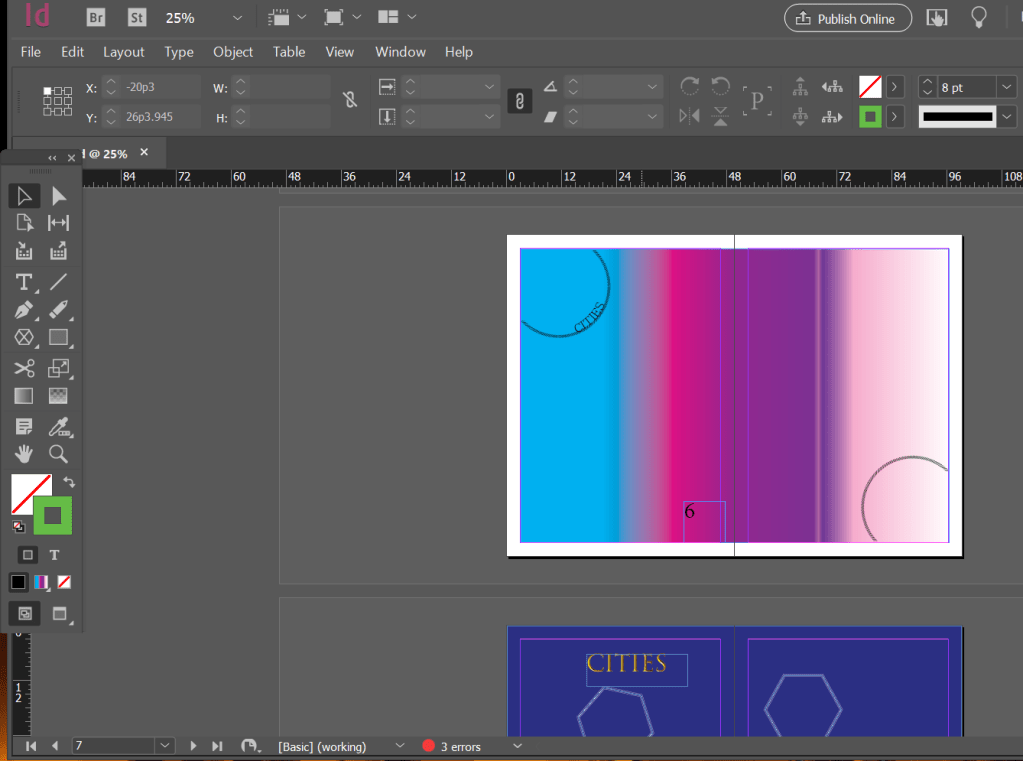
Task: Open Adobe Bridge via Br icon
Action: 96,18
